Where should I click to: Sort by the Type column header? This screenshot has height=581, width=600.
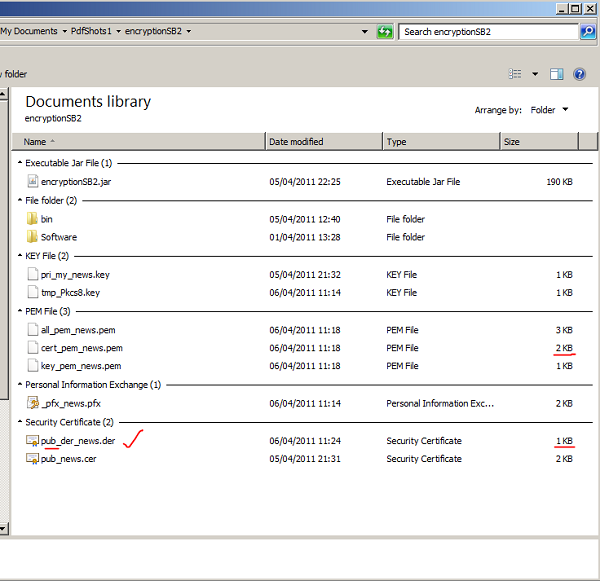click(441, 142)
